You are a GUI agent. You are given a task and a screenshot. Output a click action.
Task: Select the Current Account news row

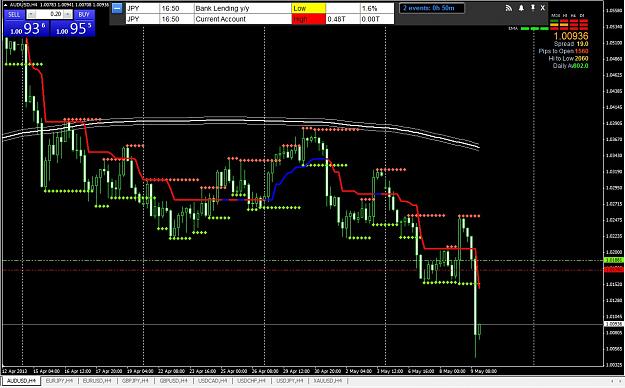click(x=260, y=19)
